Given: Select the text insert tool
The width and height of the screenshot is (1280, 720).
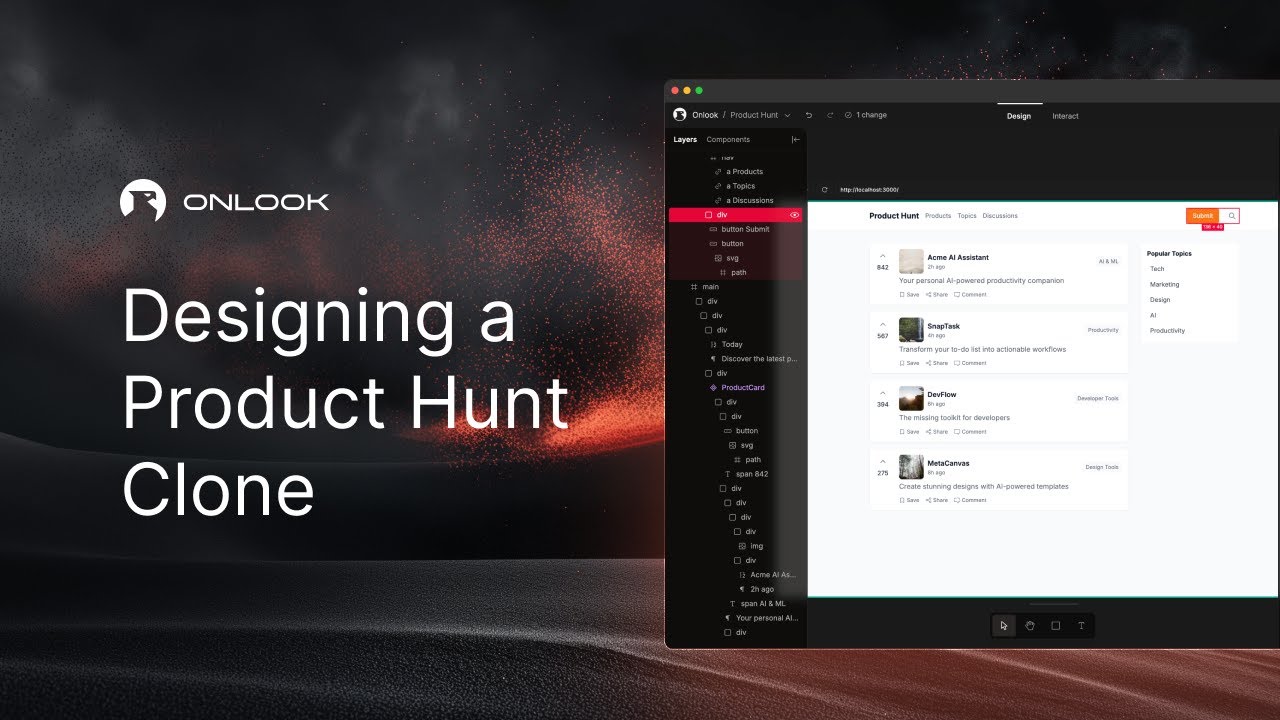Looking at the screenshot, I should (x=1081, y=626).
